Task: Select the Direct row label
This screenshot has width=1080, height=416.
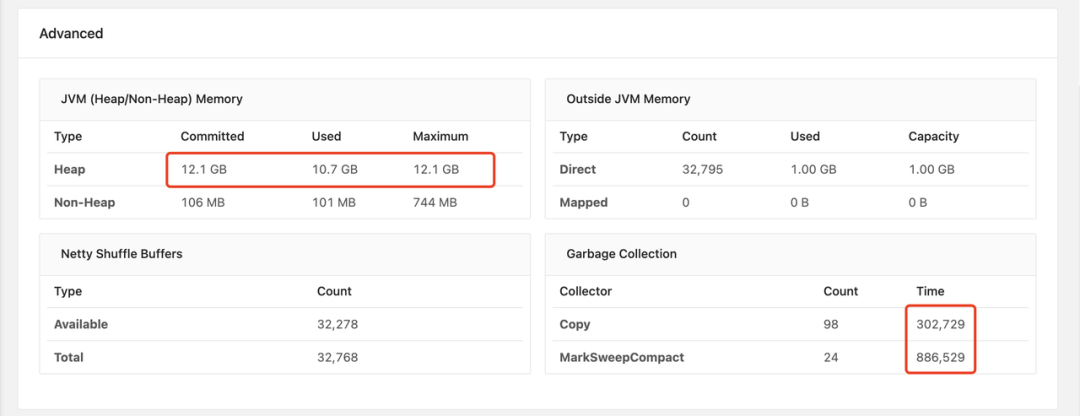Action: point(578,170)
